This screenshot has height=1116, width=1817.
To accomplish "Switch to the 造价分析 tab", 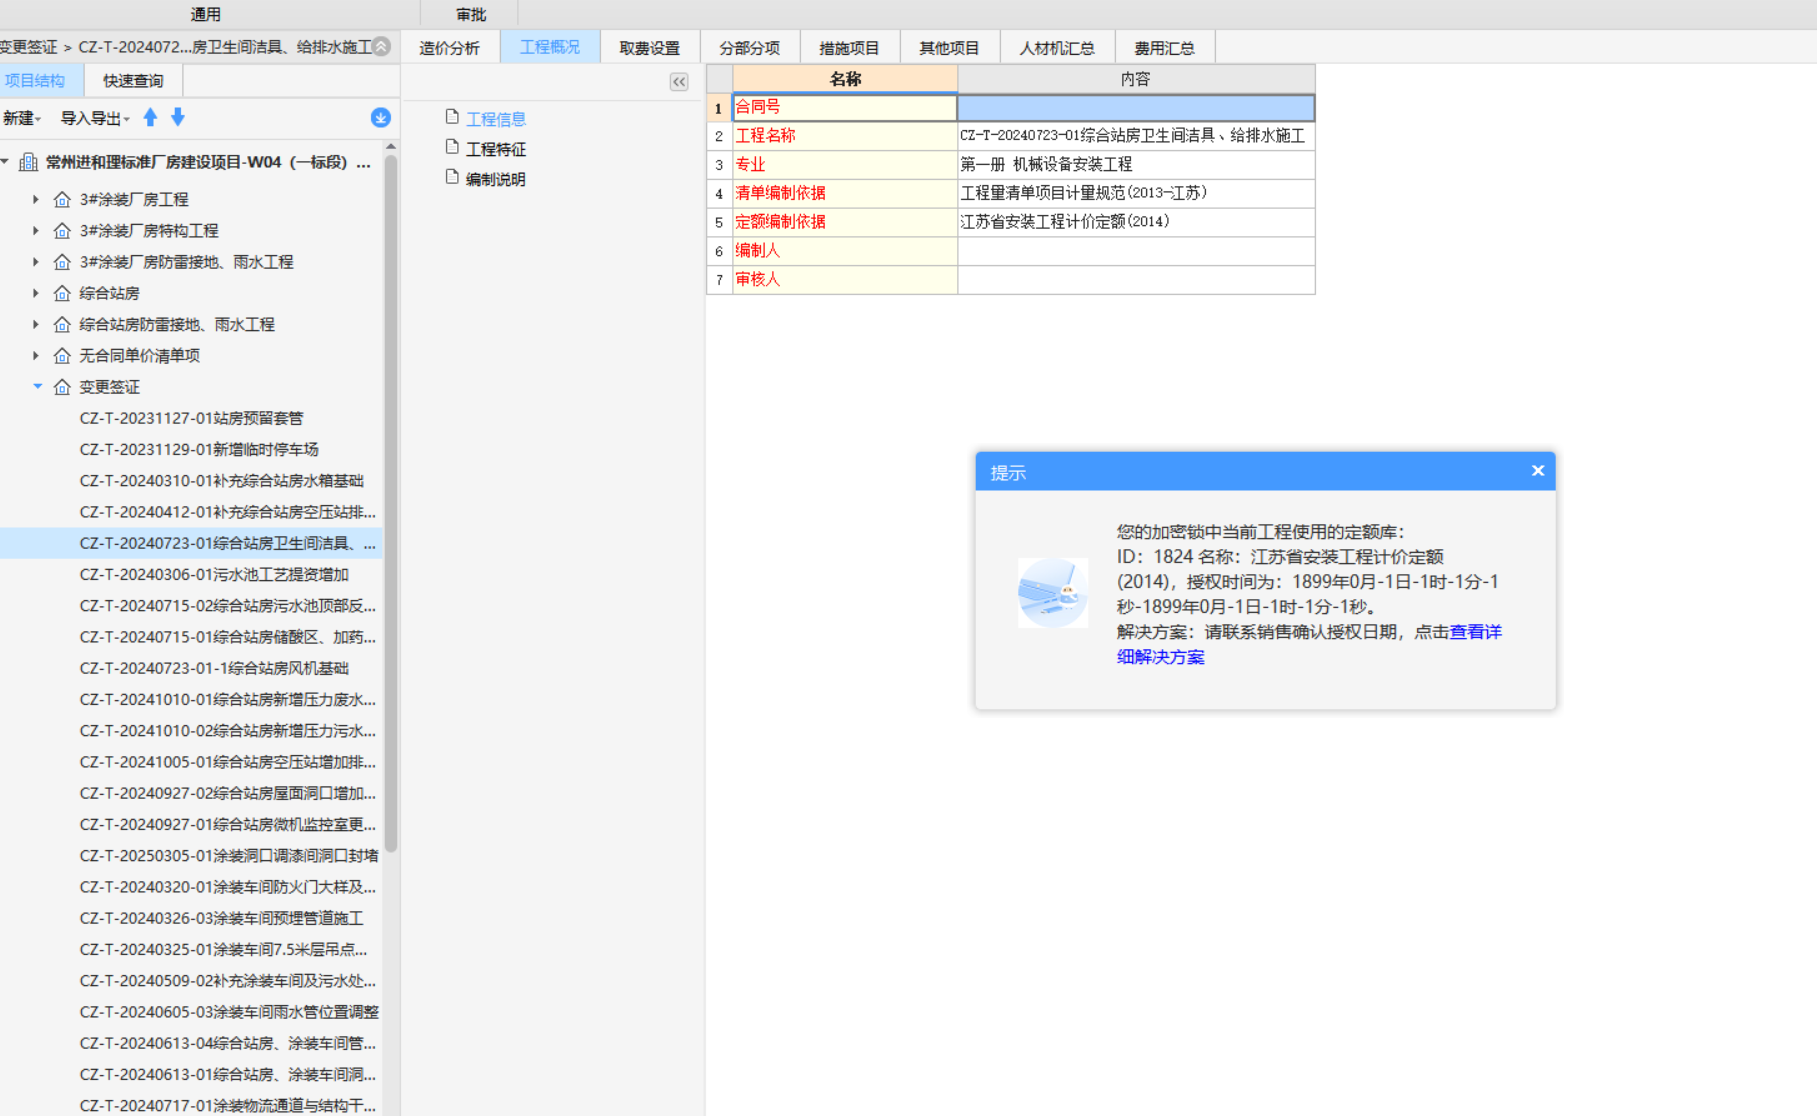I will 450,48.
